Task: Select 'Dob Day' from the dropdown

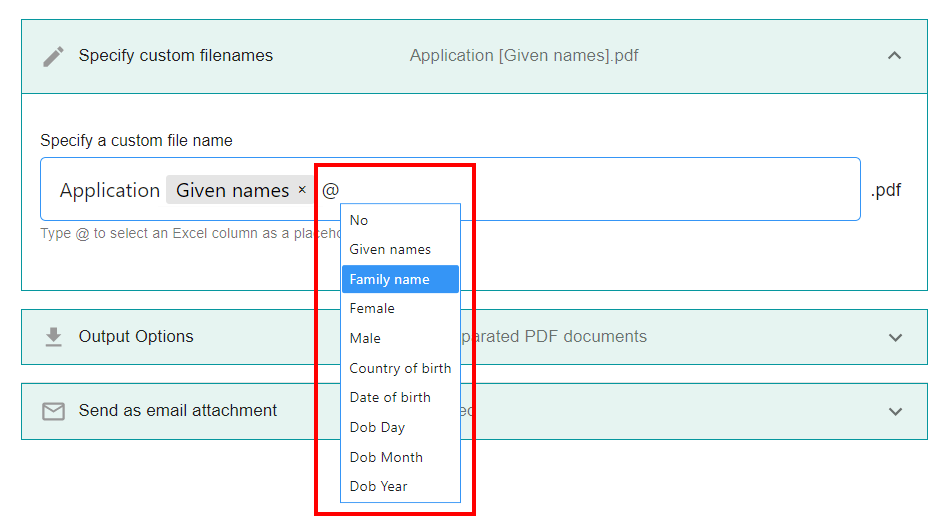Action: point(377,427)
